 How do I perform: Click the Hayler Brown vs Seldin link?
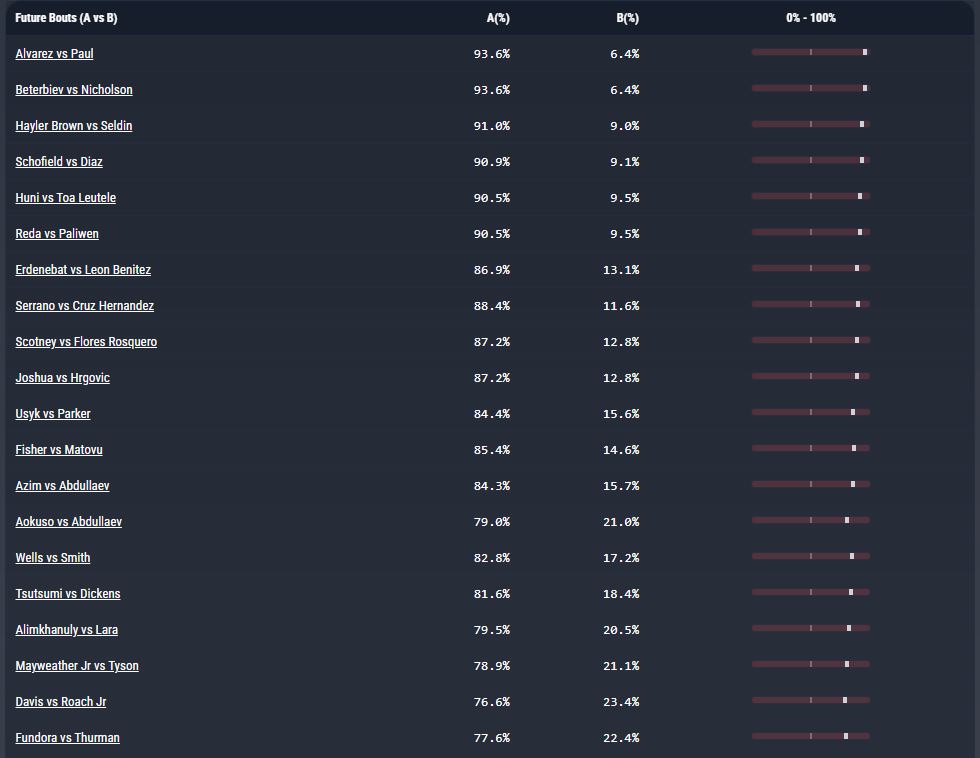coord(73,126)
